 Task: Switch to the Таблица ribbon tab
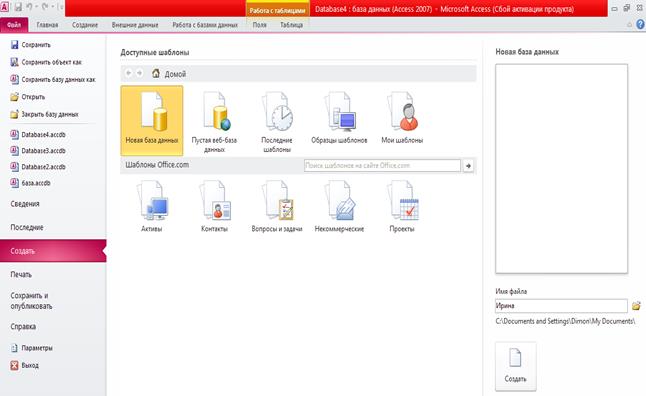(x=292, y=25)
